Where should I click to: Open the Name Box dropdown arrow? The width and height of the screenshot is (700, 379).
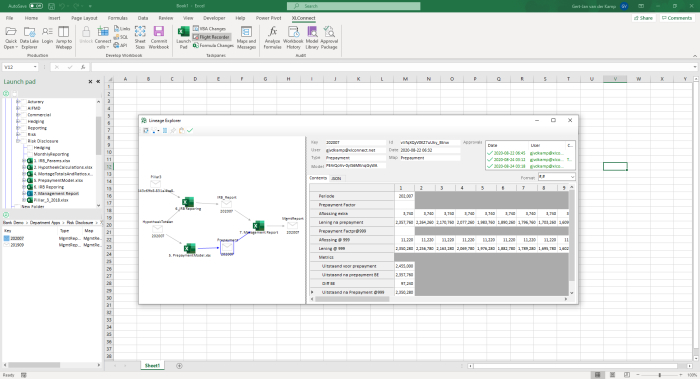point(35,67)
